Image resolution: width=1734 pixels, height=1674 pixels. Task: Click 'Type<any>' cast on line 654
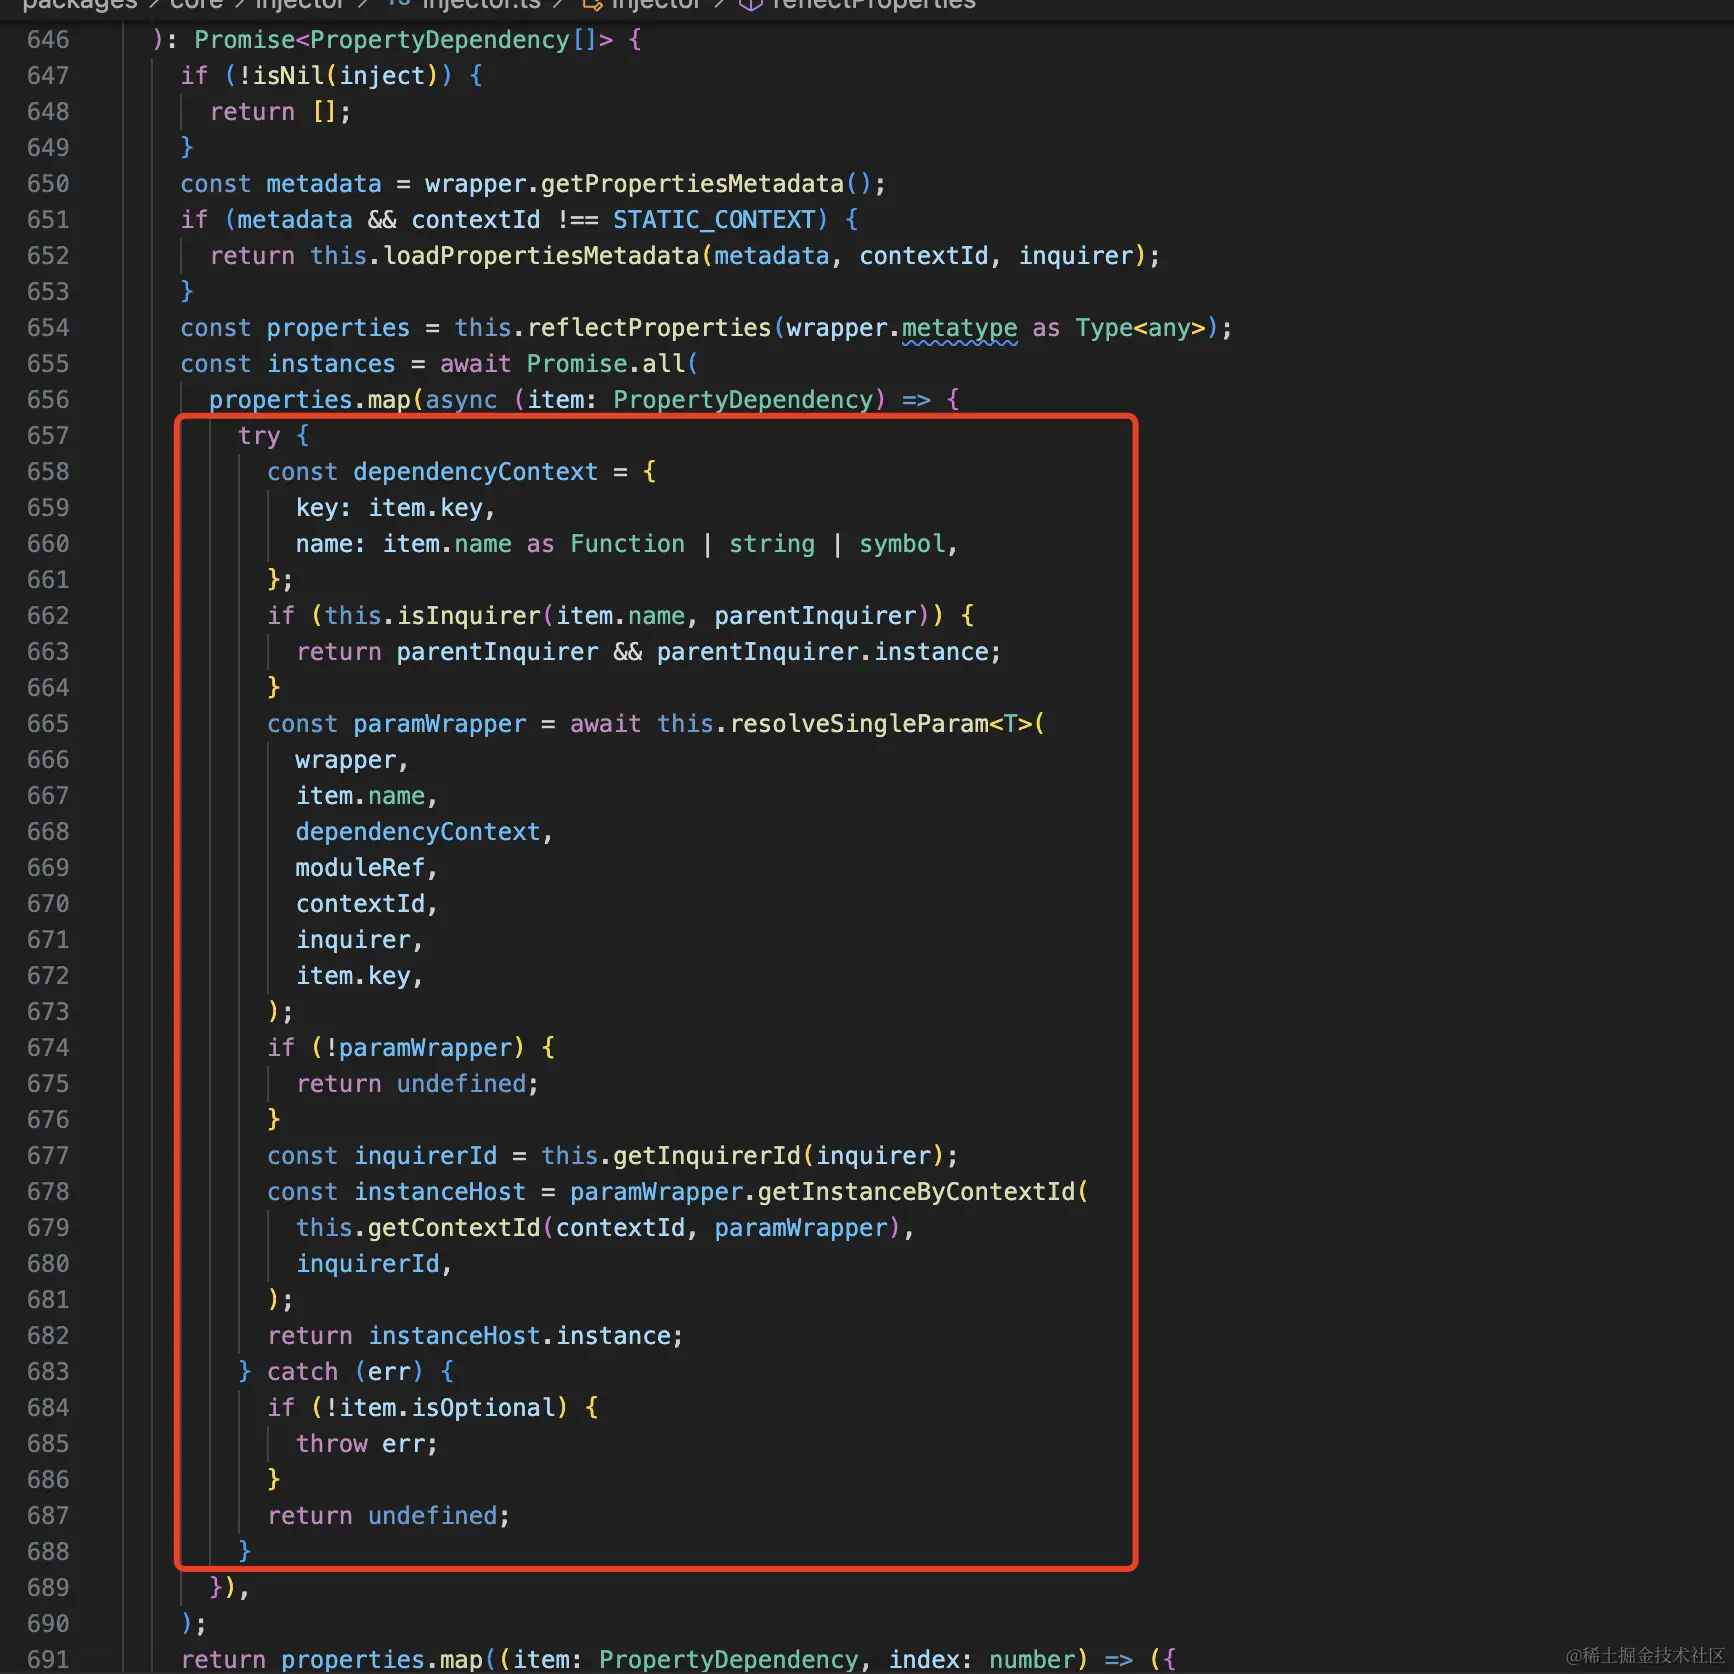point(1140,328)
